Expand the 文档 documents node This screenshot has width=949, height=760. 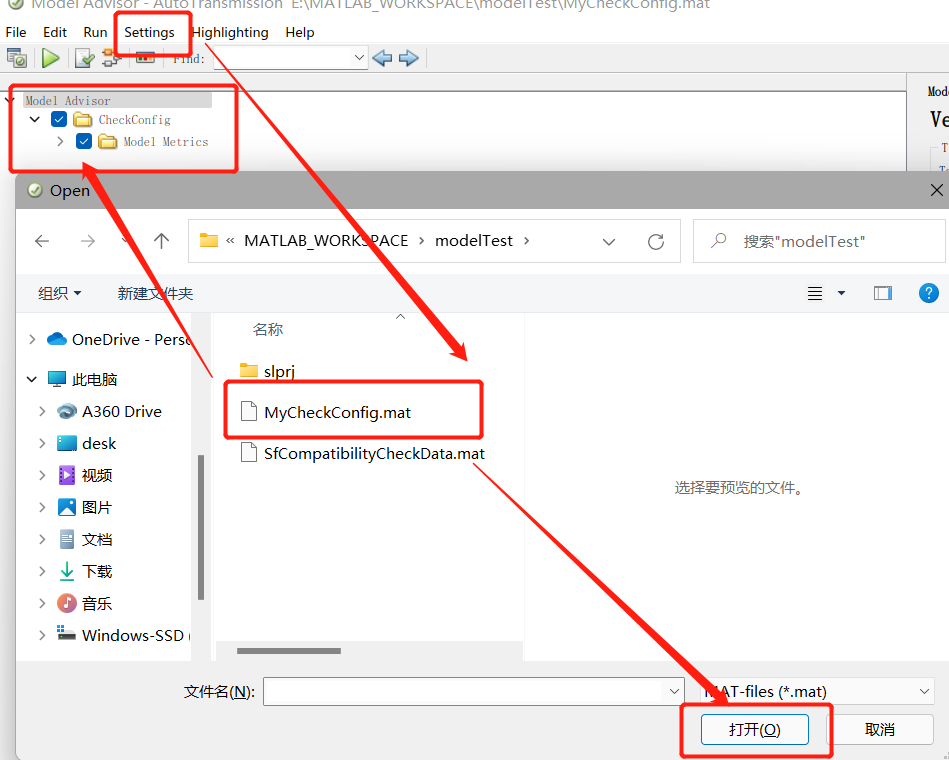tap(42, 539)
